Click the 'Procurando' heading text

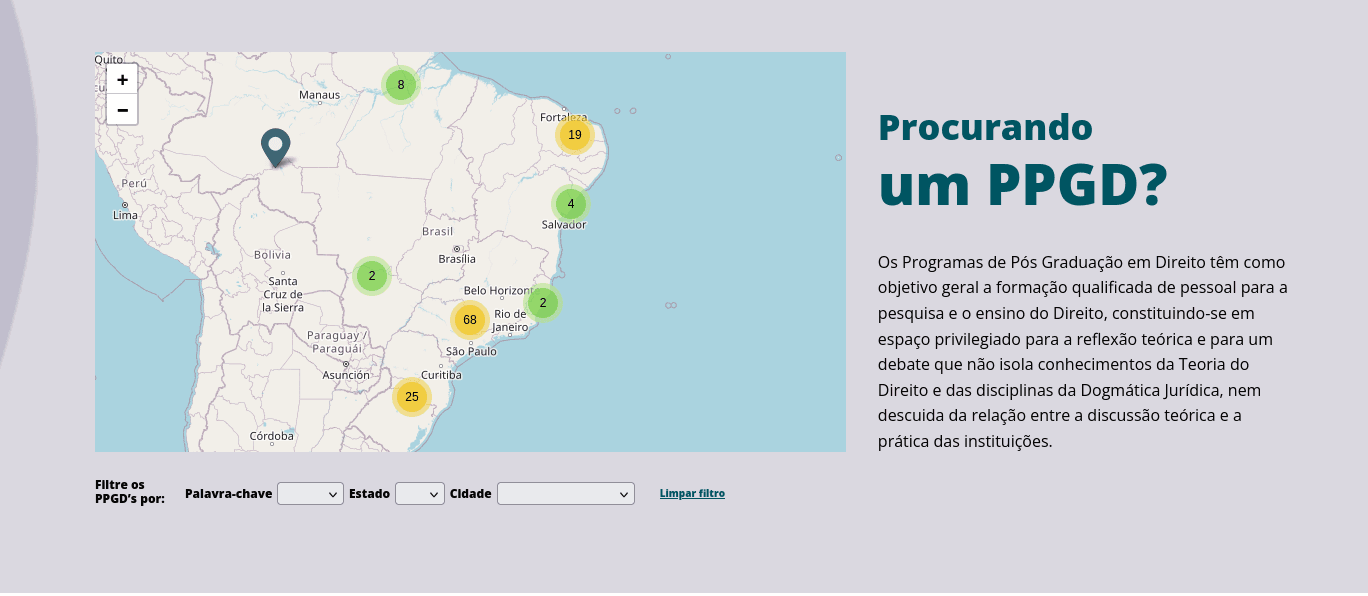985,127
